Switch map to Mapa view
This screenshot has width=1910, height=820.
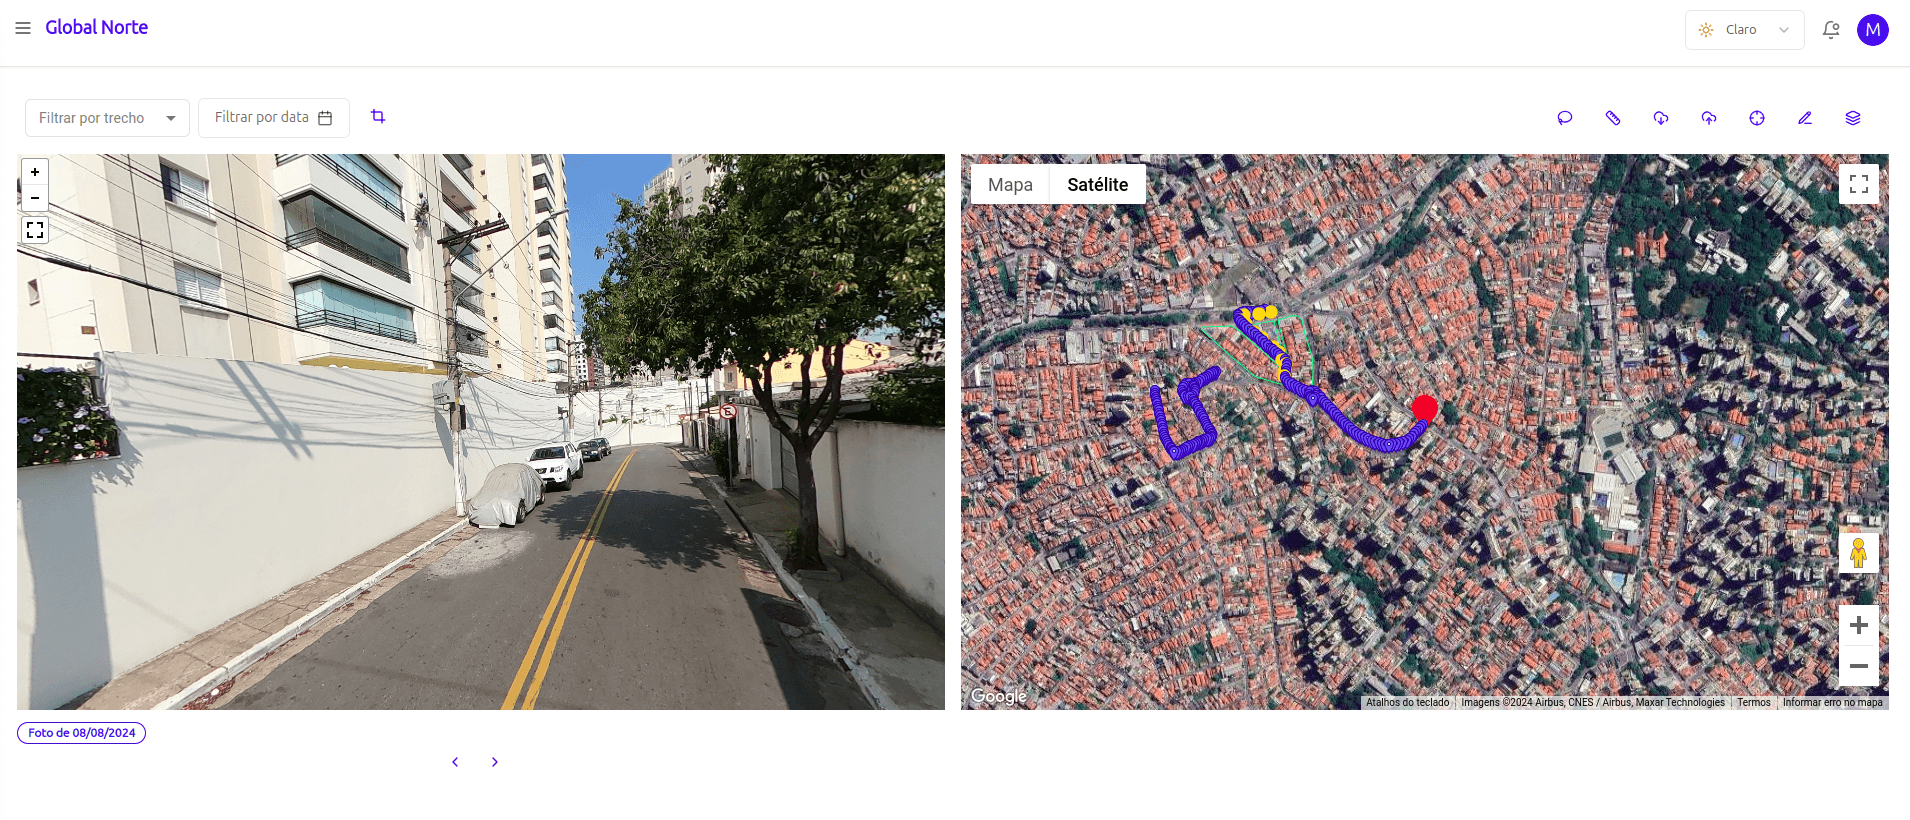pos(1010,185)
